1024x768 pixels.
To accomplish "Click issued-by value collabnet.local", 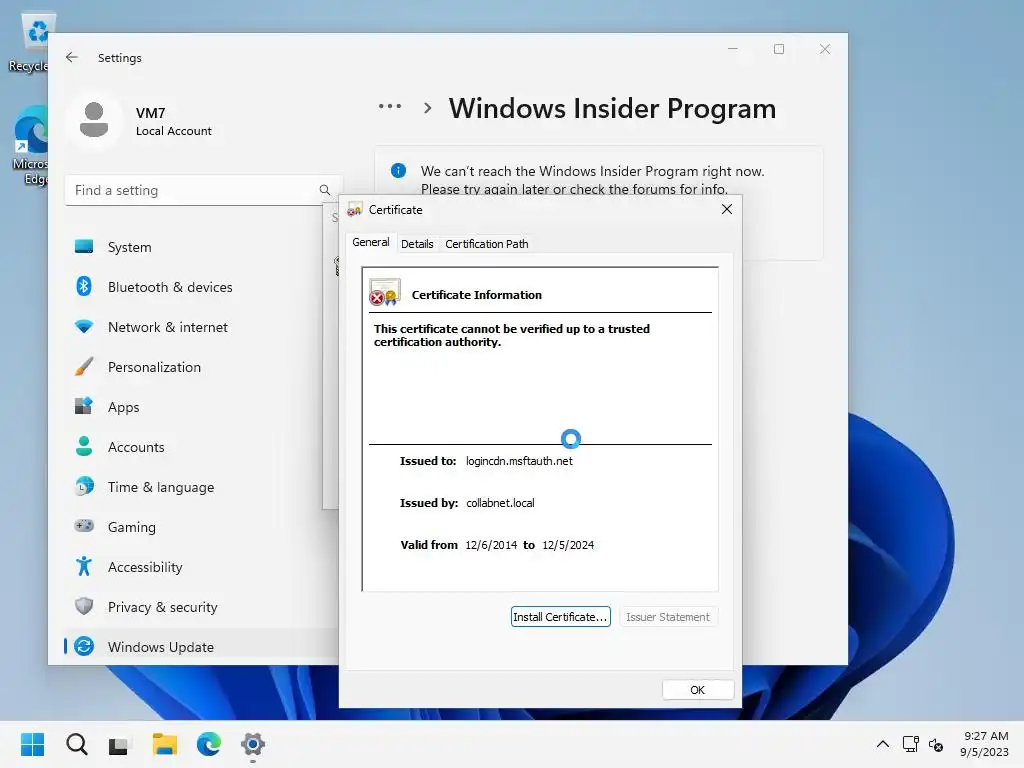I will click(500, 503).
